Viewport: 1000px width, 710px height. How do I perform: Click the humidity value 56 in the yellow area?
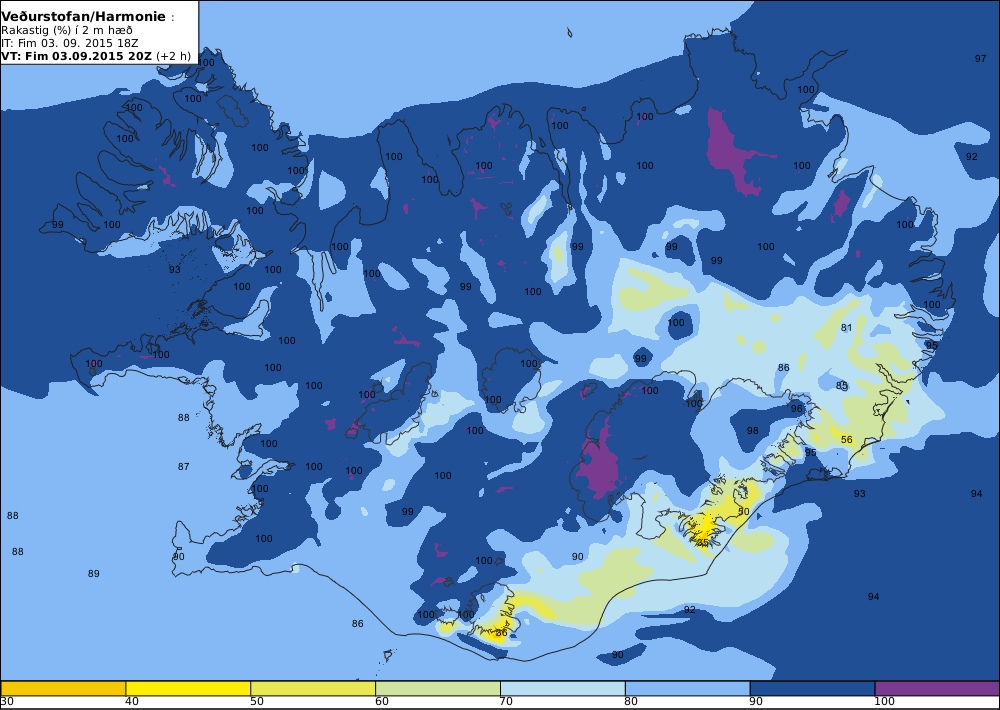pyautogui.click(x=846, y=440)
